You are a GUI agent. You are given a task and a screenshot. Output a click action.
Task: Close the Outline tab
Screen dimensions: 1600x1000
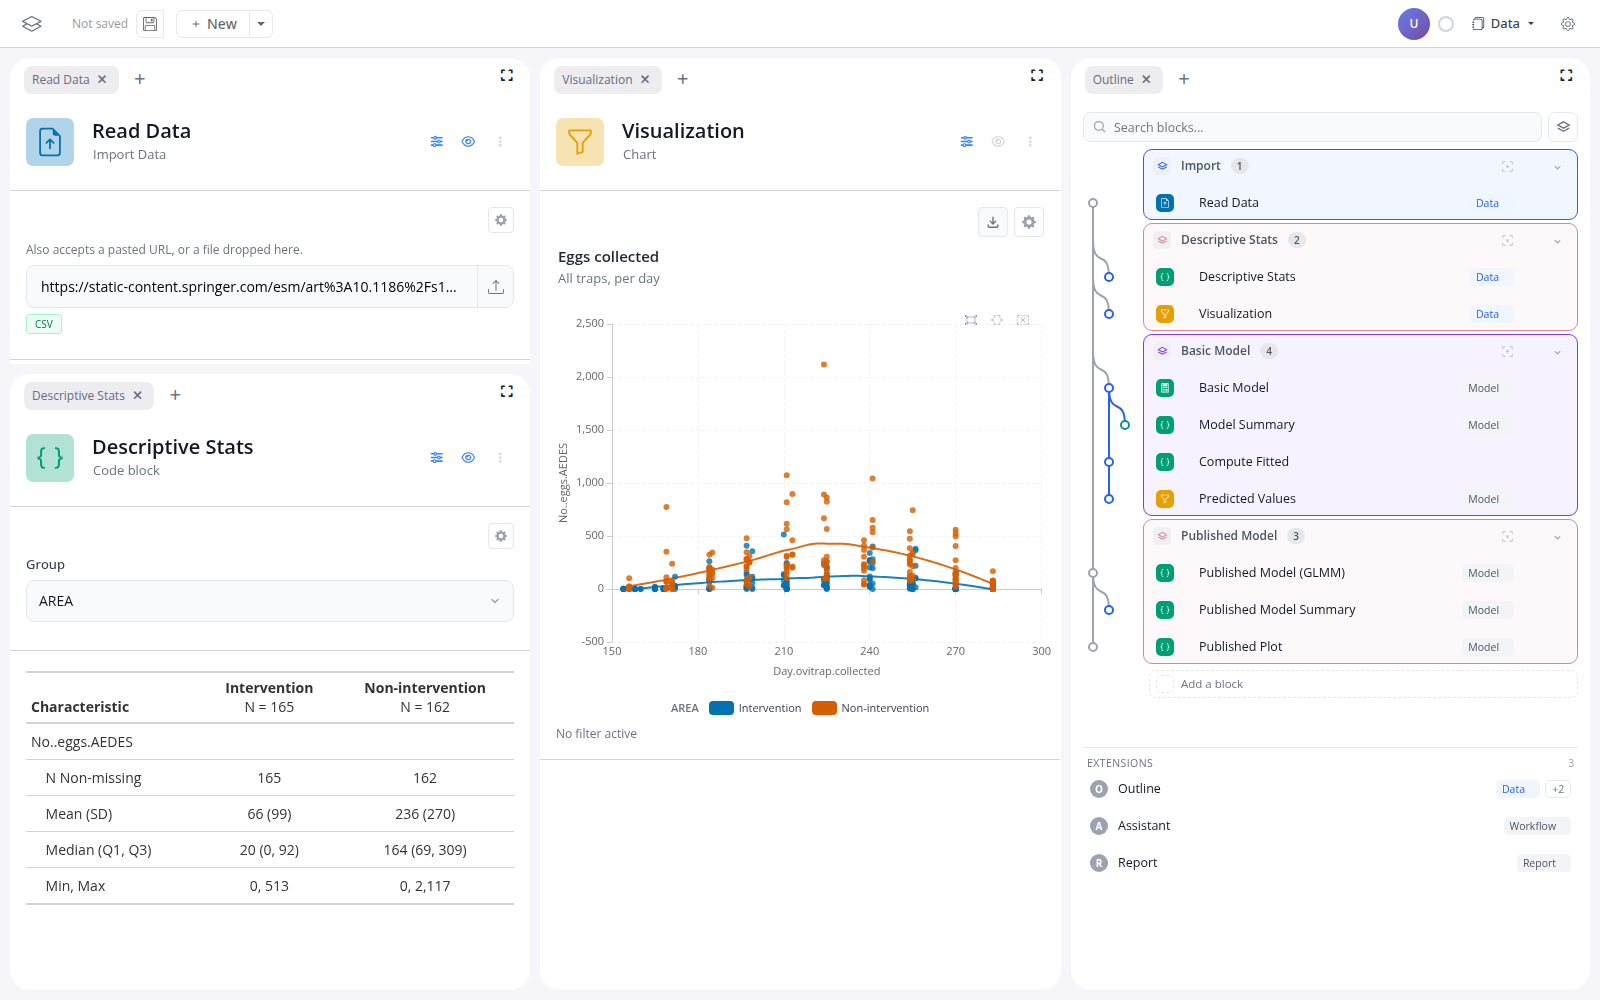click(x=1147, y=80)
